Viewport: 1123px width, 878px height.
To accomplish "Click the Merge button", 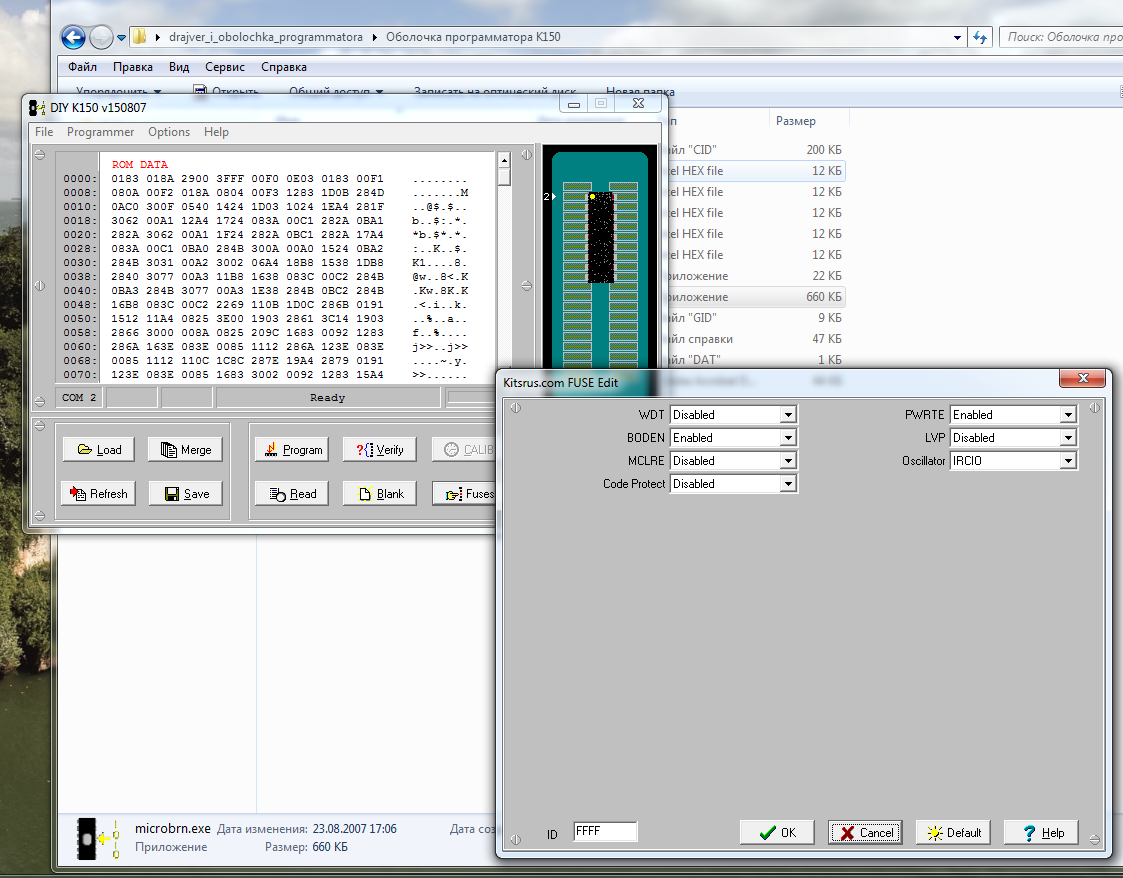I will (x=185, y=450).
